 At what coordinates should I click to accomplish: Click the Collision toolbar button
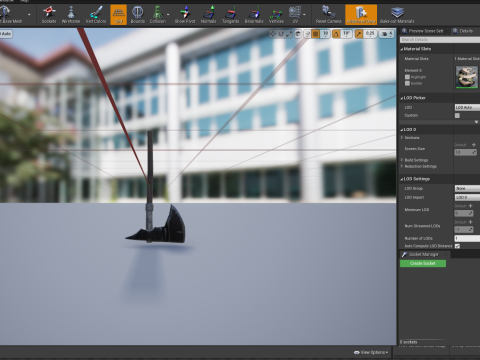click(x=157, y=15)
